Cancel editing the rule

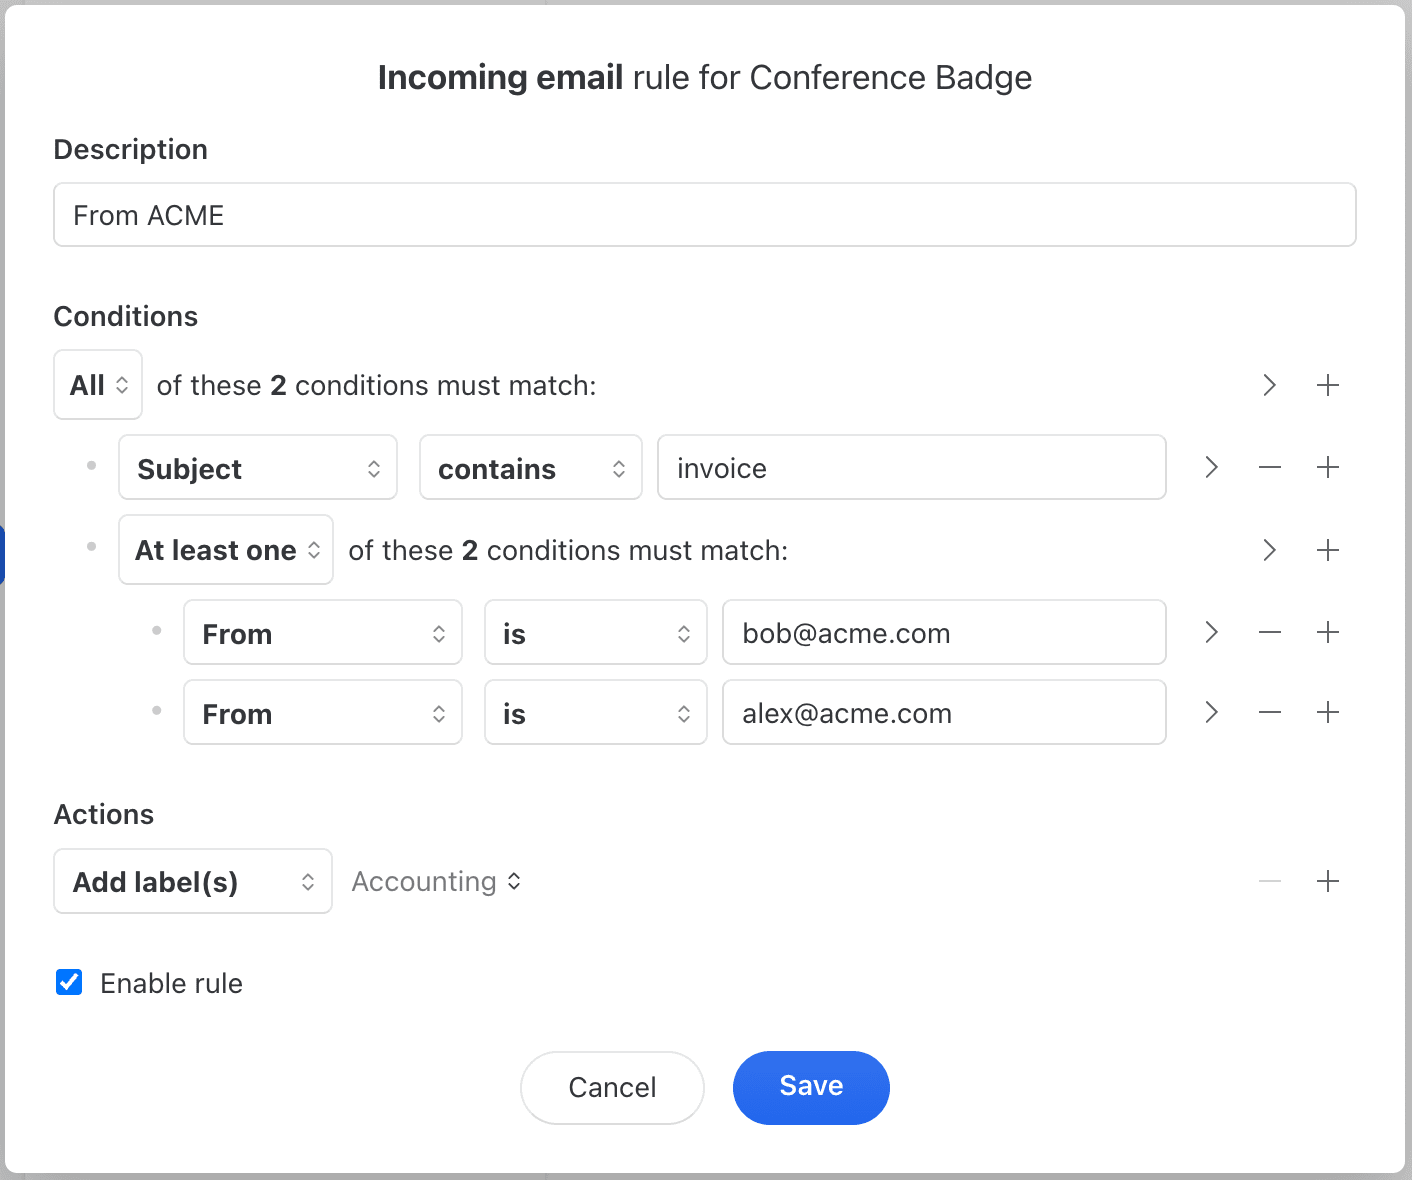(612, 1087)
